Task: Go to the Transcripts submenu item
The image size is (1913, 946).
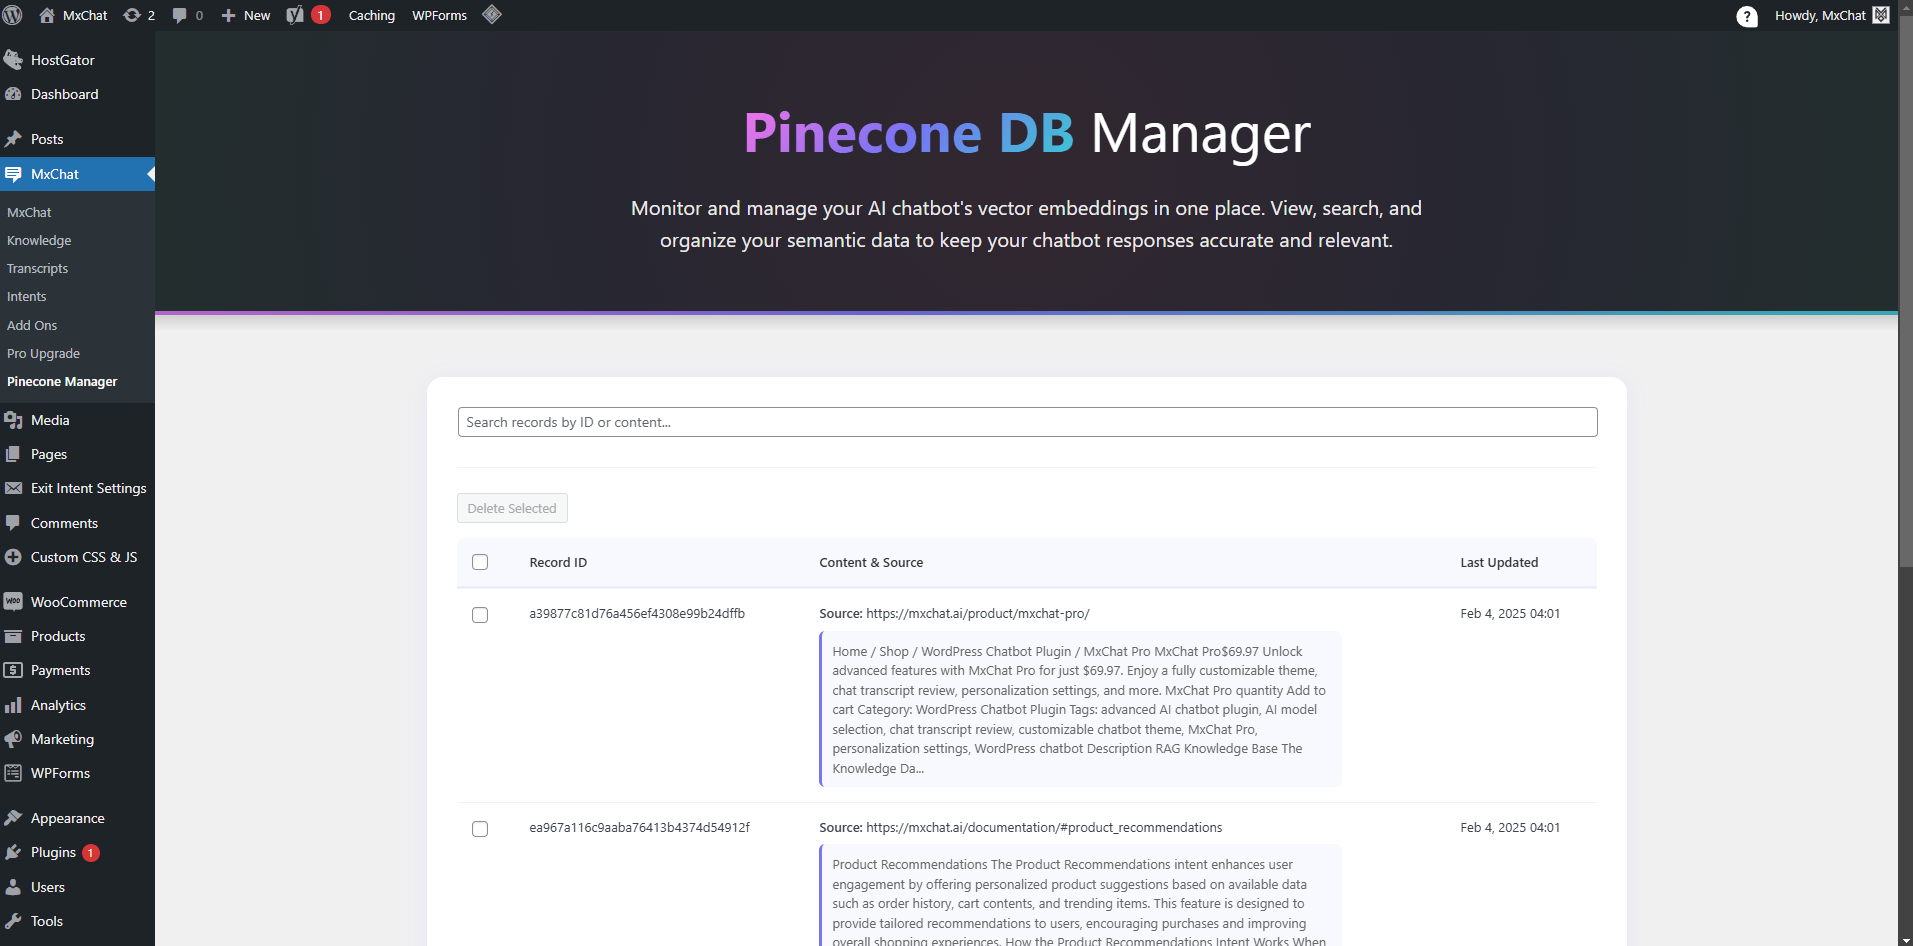Action: 38,268
